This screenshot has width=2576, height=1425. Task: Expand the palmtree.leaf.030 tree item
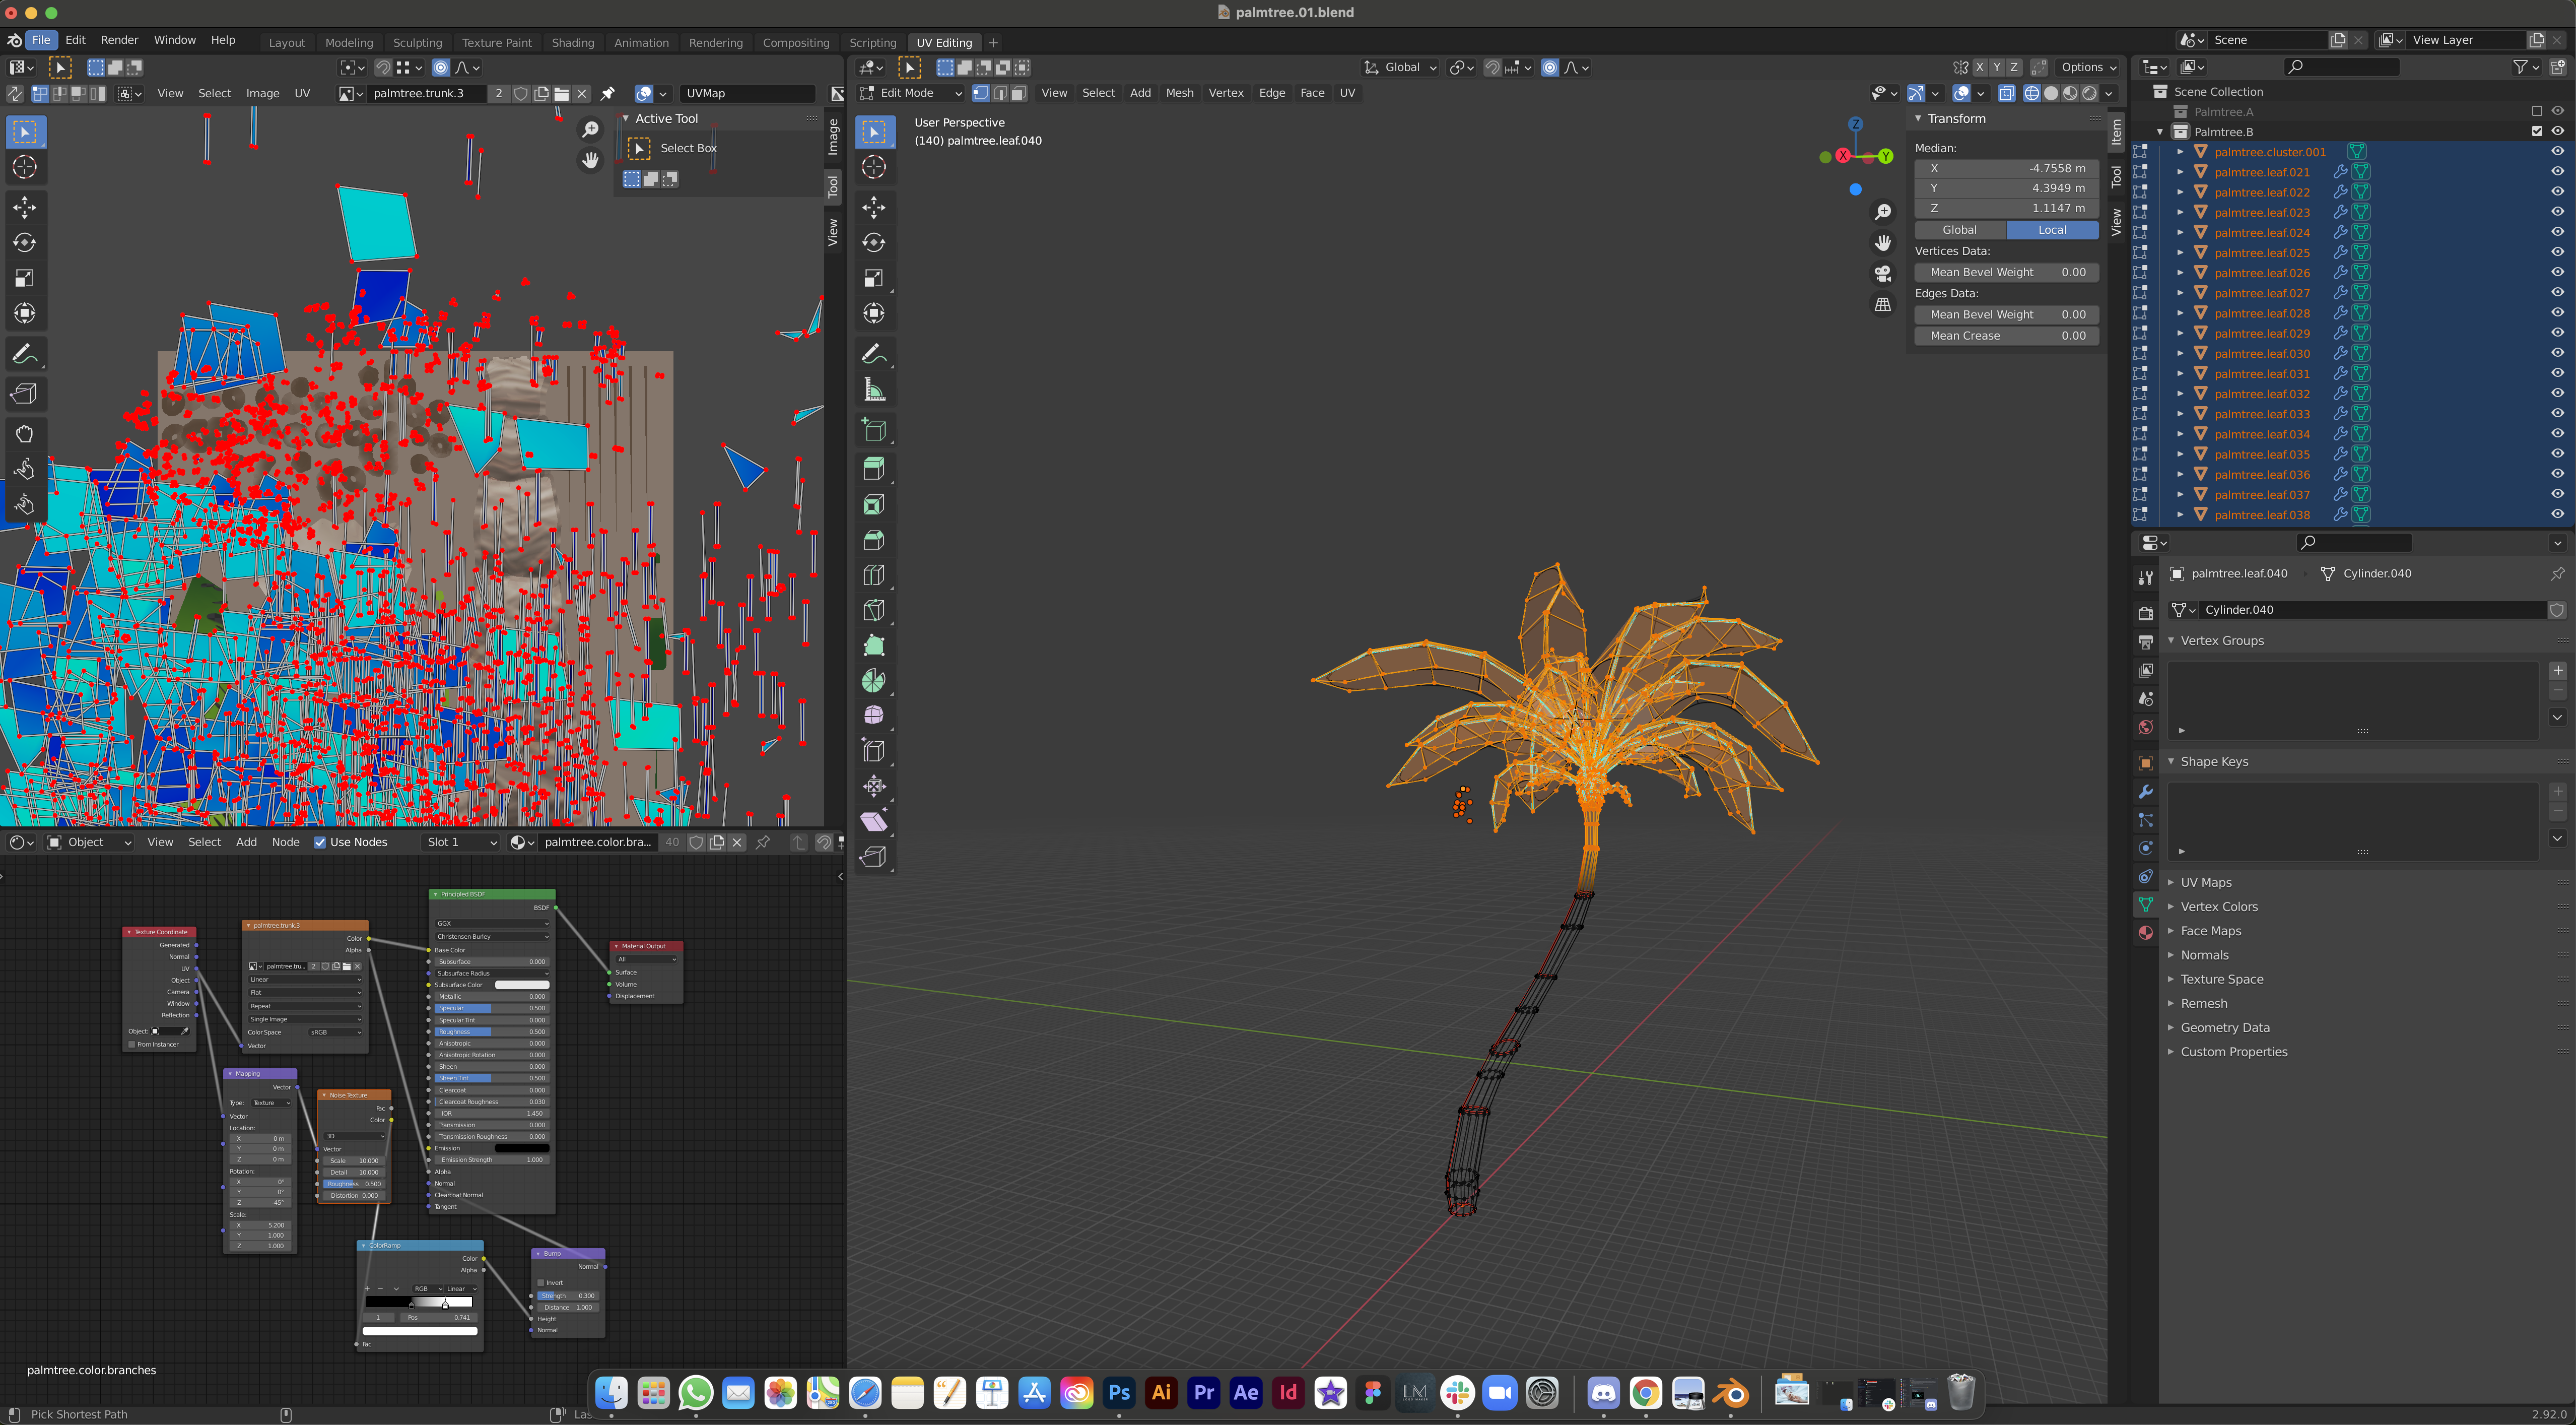tap(2180, 353)
